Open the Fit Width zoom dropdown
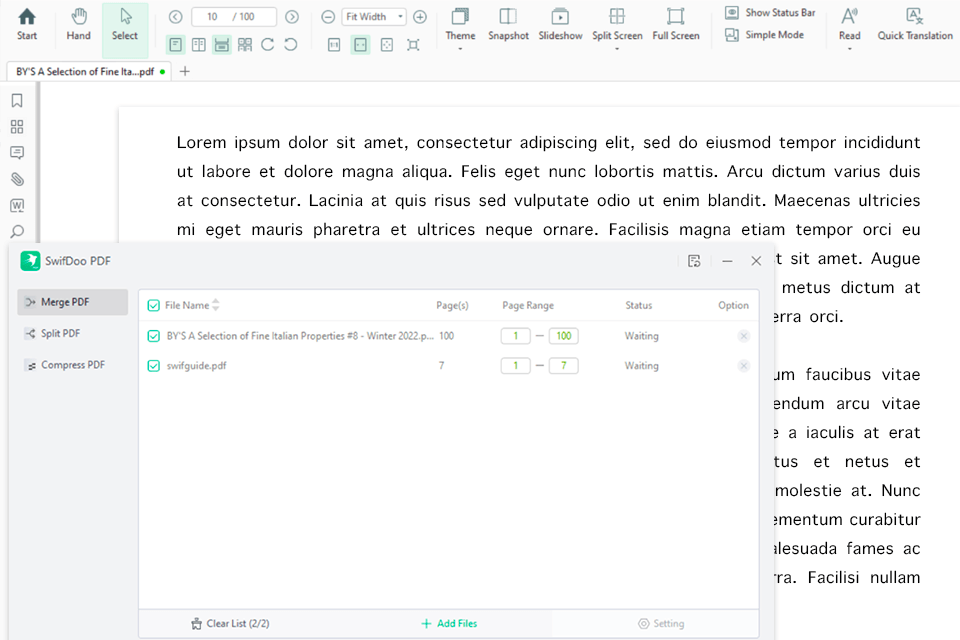 pos(400,17)
